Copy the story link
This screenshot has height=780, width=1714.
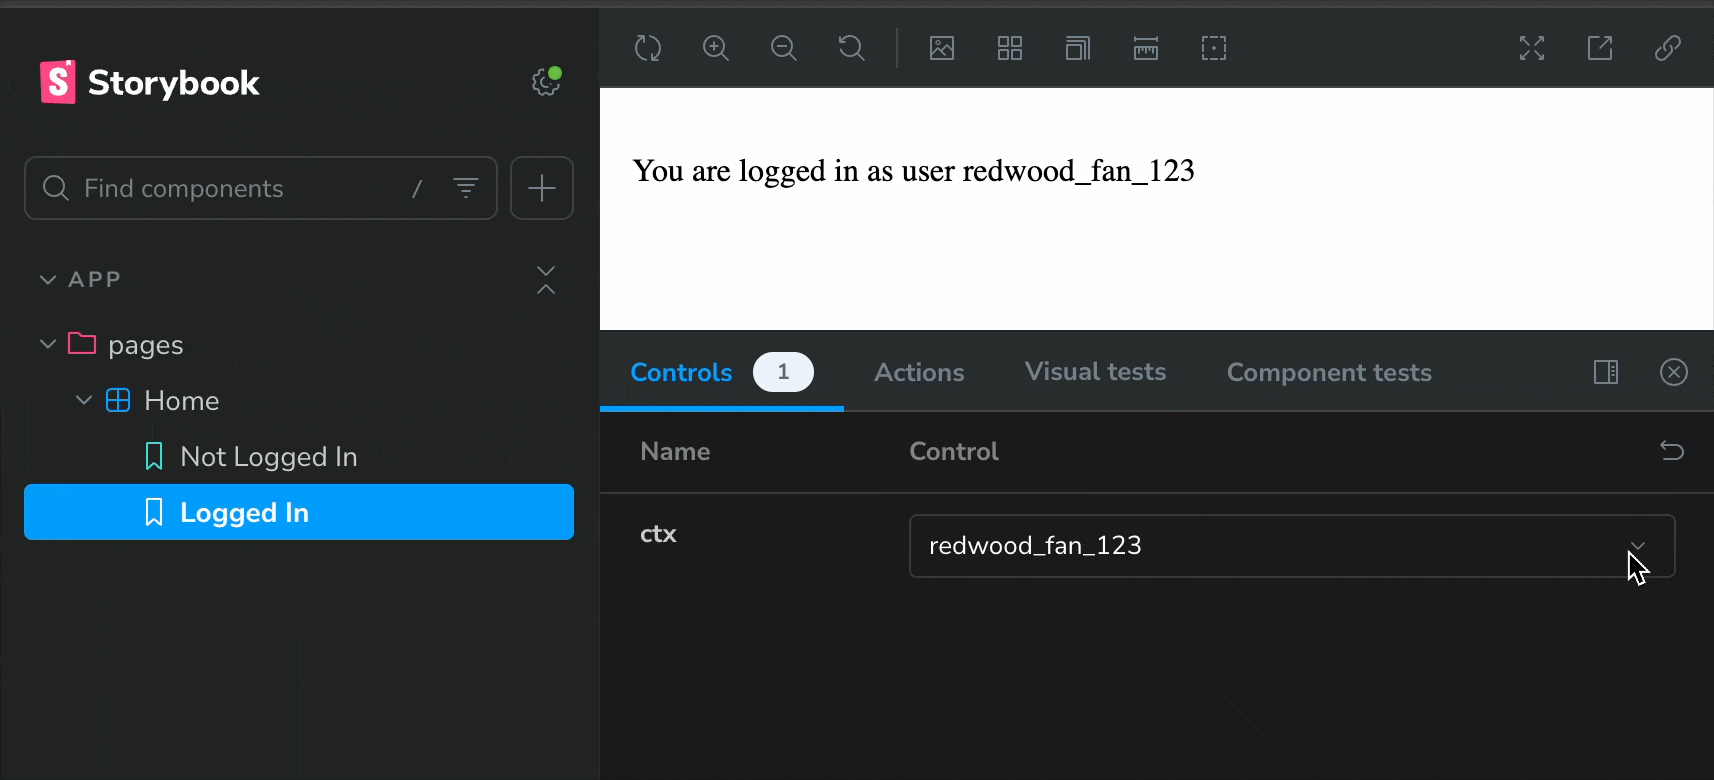(x=1667, y=48)
